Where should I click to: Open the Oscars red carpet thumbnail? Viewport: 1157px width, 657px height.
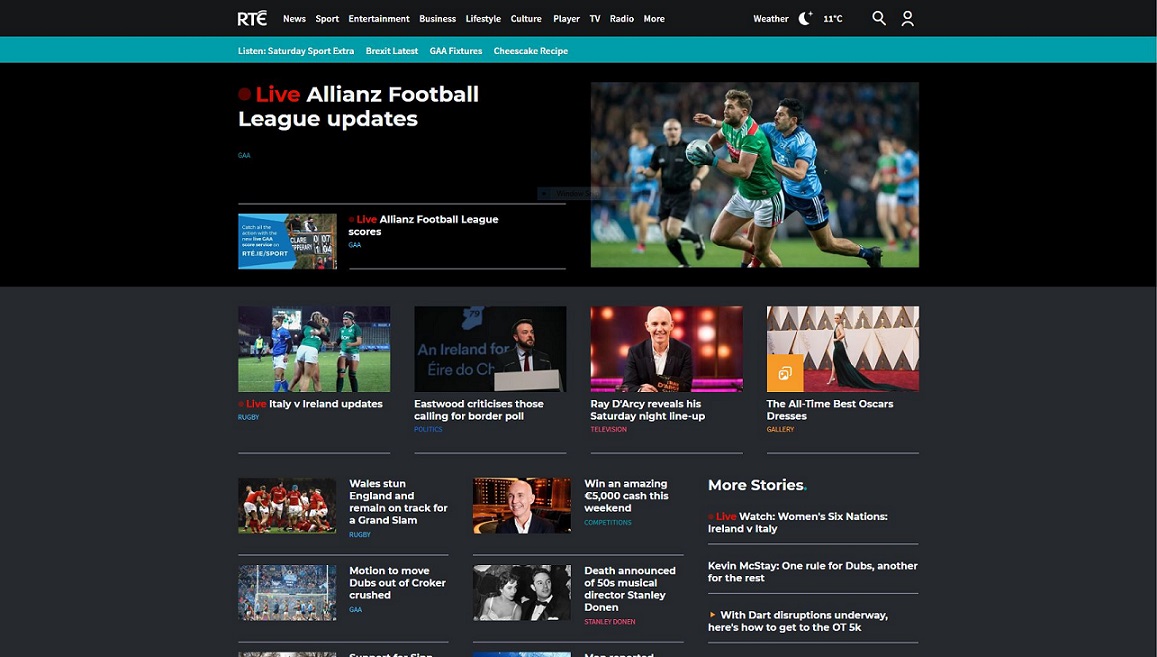coord(843,349)
